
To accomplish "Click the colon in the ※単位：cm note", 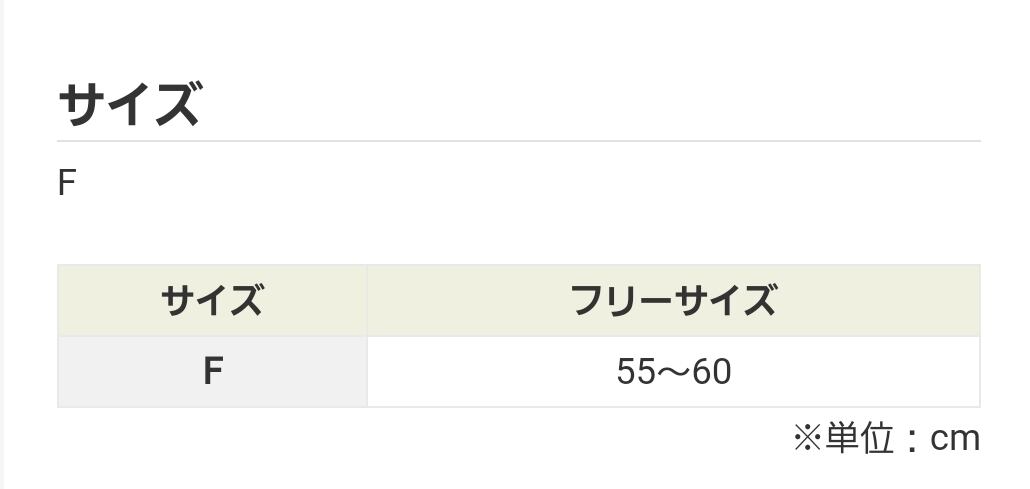I will (912, 440).
